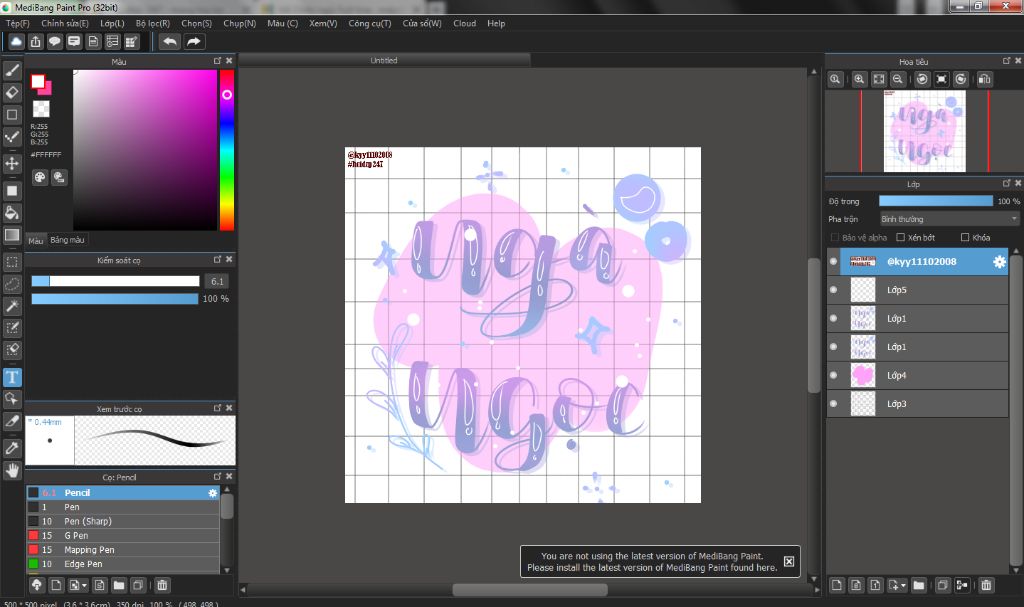This screenshot has width=1024, height=607.
Task: Select the Lasso selection tool
Action: pyautogui.click(x=12, y=284)
